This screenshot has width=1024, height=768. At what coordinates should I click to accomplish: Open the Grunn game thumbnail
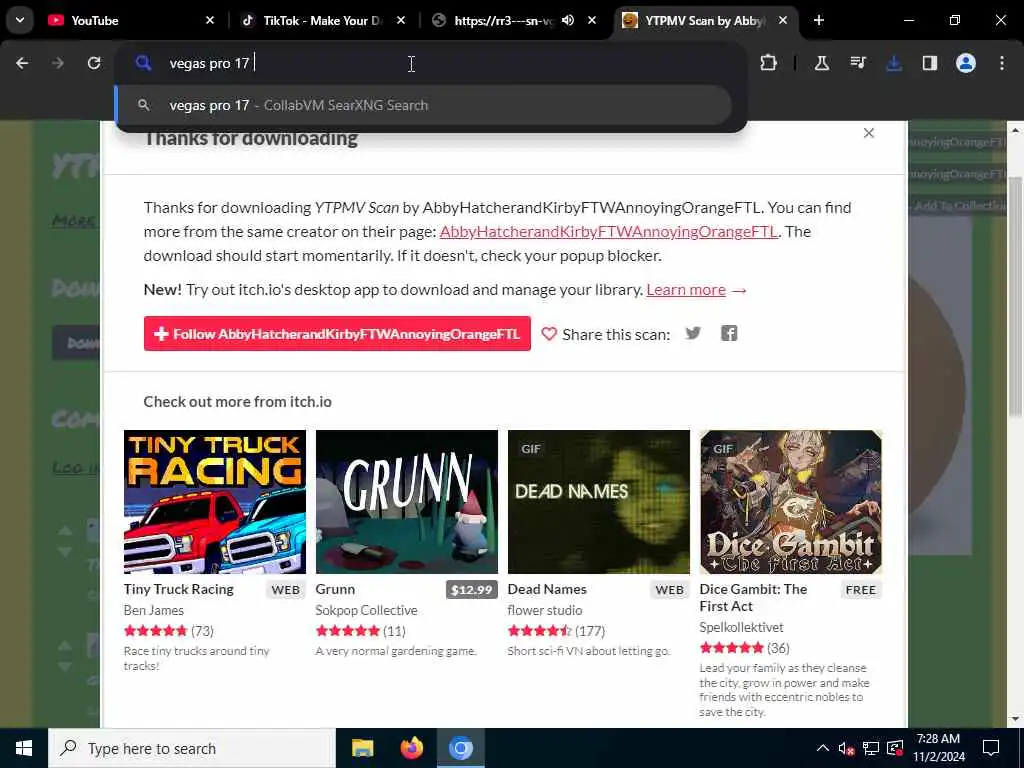click(406, 502)
